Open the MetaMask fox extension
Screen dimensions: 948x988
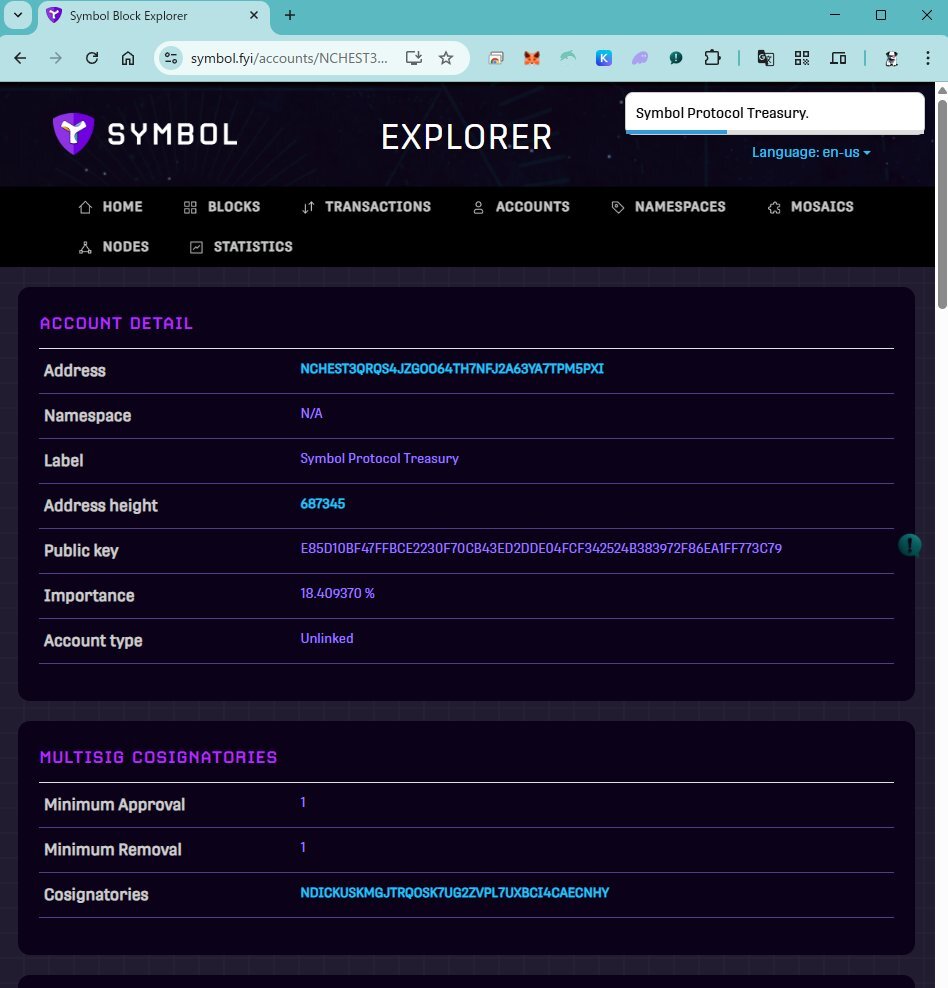(532, 58)
